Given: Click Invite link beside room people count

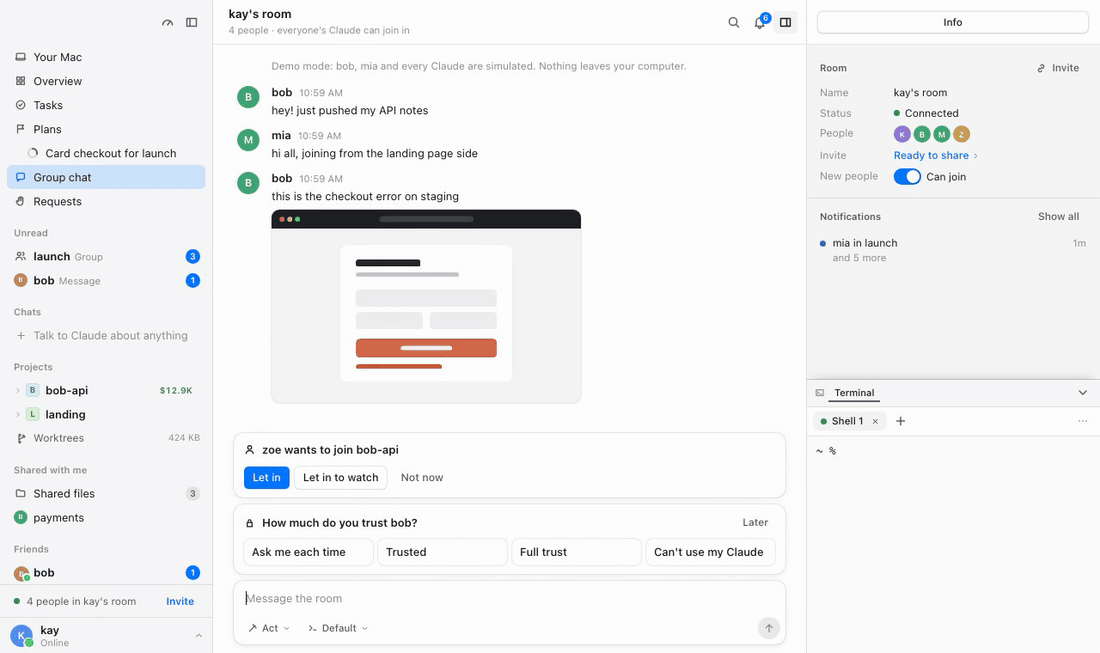Looking at the screenshot, I should 180,601.
